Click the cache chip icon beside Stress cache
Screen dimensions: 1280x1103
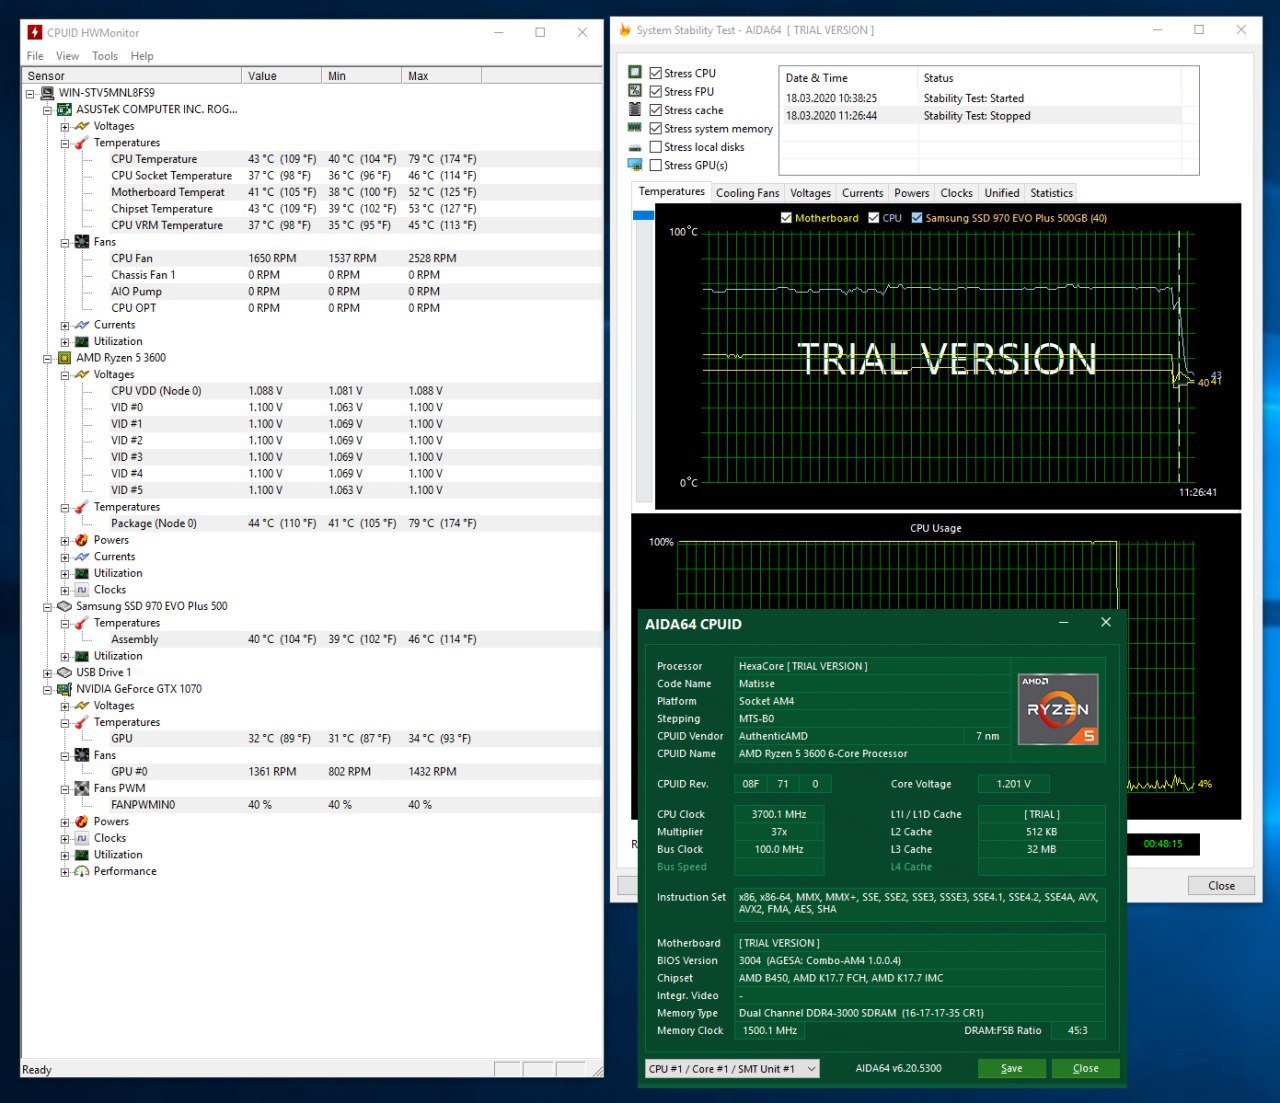(635, 109)
